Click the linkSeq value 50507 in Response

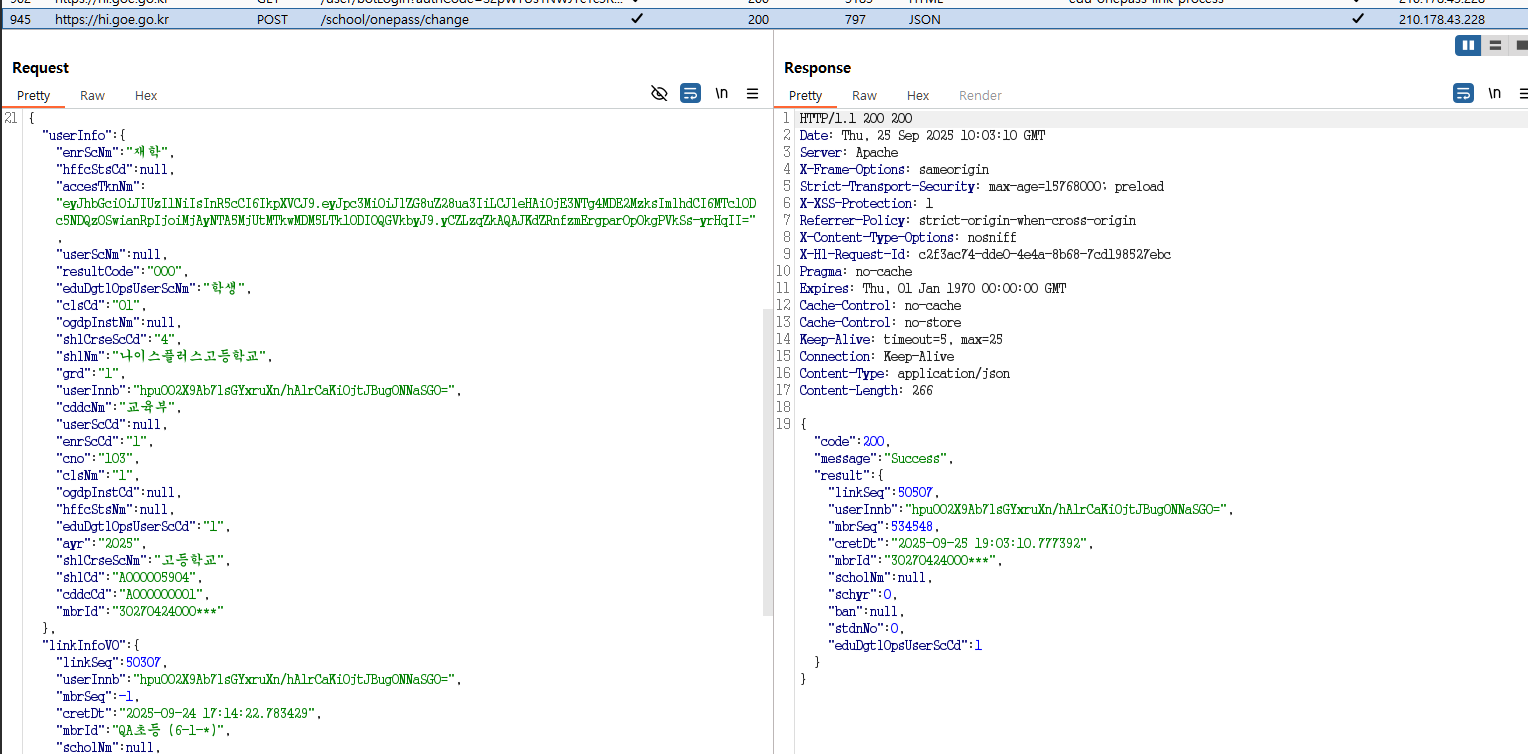(x=919, y=492)
